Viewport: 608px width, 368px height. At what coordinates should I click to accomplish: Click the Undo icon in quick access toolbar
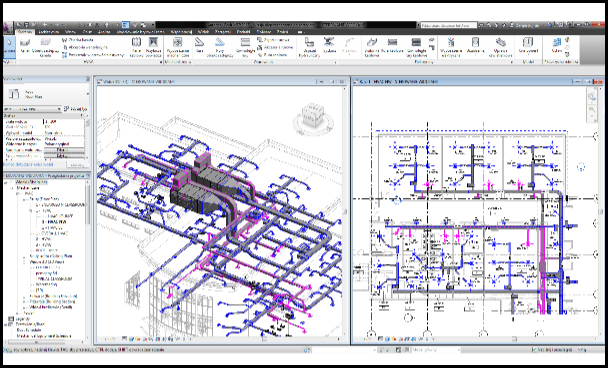pos(45,25)
